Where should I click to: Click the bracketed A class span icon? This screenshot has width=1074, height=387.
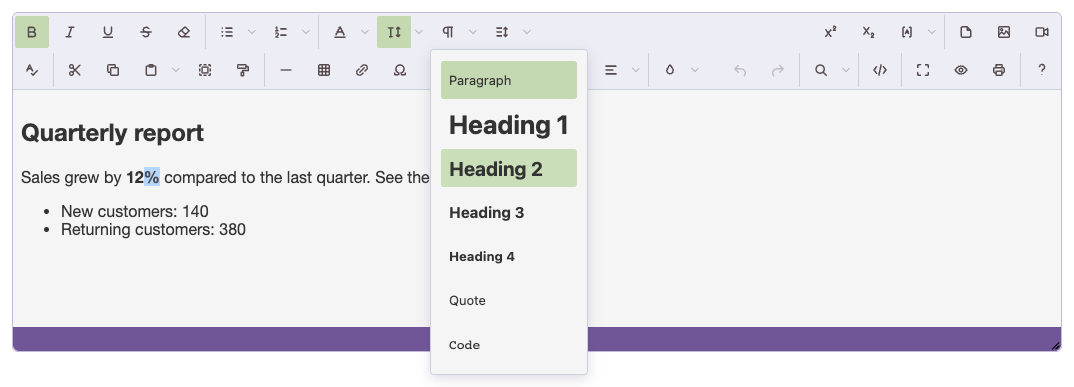(x=907, y=32)
